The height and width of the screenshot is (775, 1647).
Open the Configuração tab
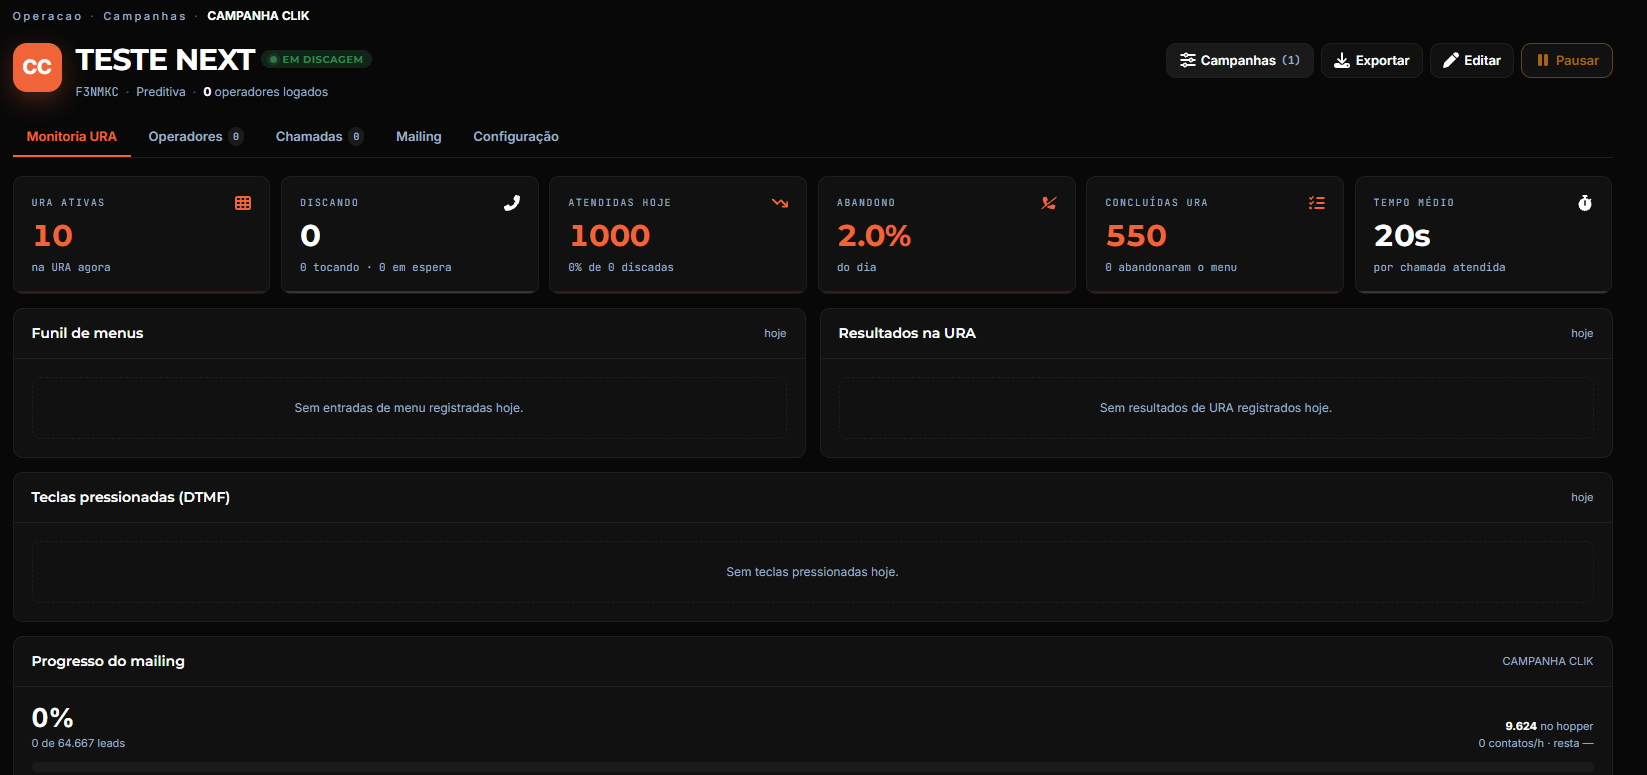pos(516,136)
